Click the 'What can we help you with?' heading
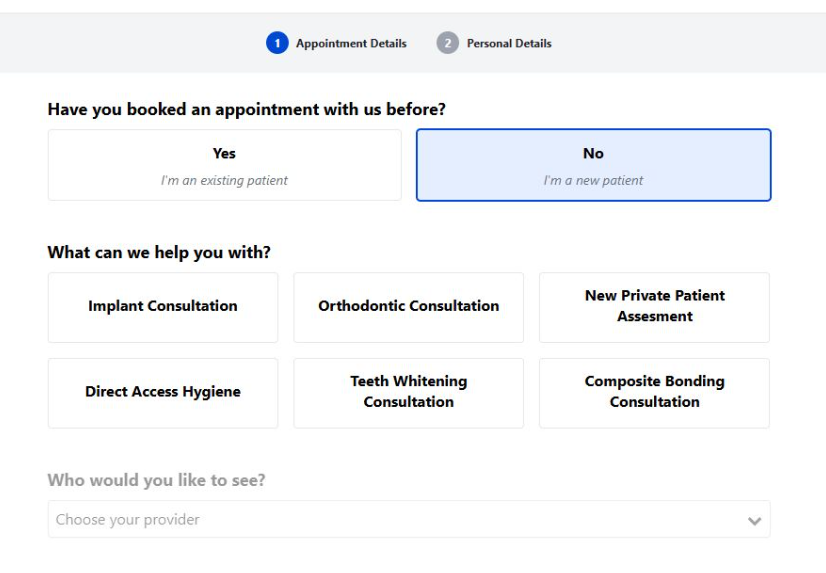Image resolution: width=826 pixels, height=573 pixels. tap(159, 253)
